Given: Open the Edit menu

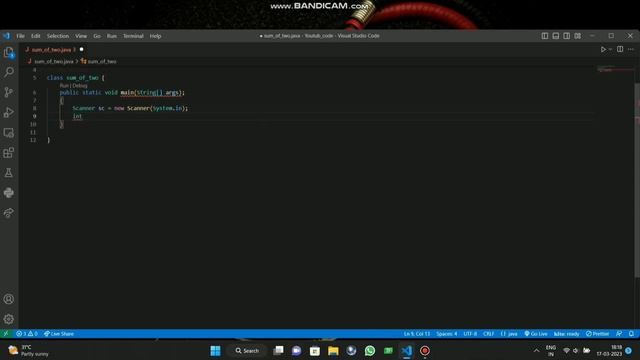Looking at the screenshot, I should pos(36,36).
